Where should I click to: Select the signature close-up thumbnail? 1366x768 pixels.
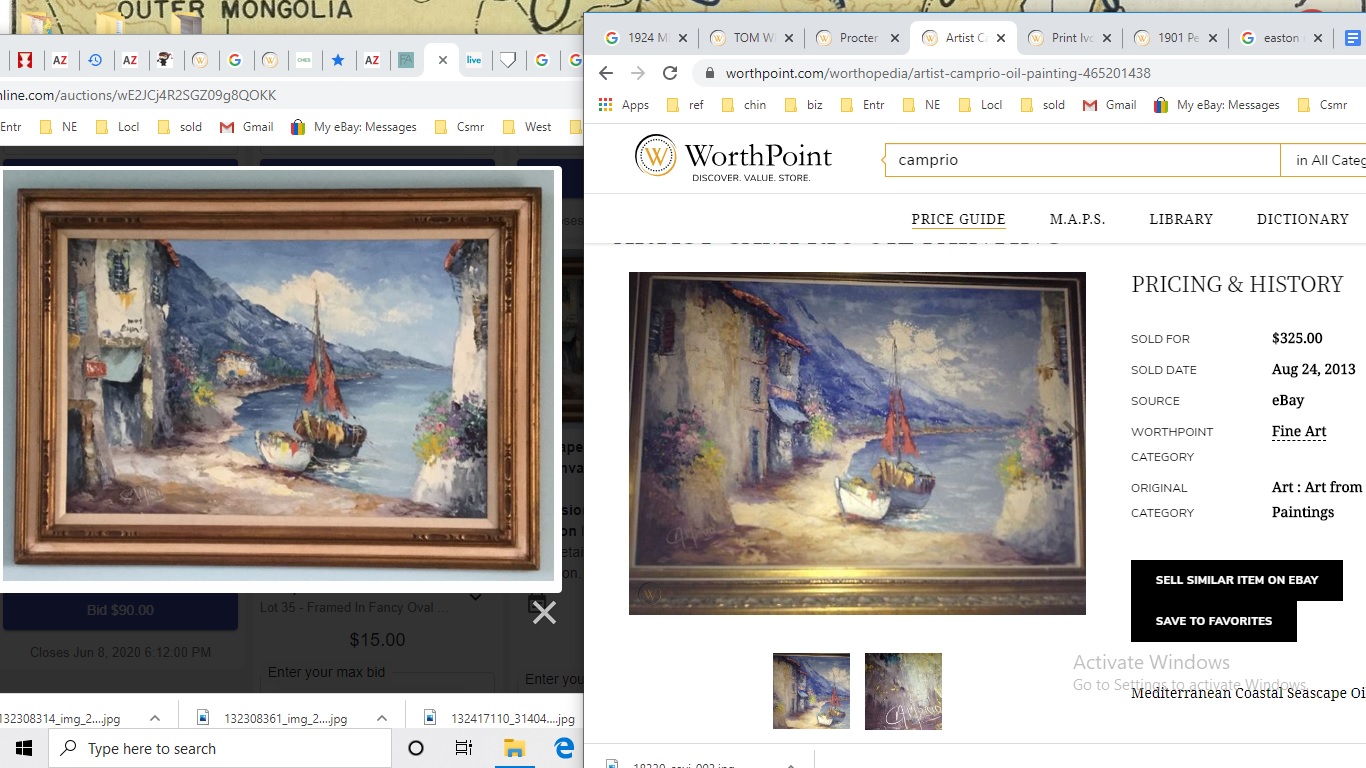point(903,691)
